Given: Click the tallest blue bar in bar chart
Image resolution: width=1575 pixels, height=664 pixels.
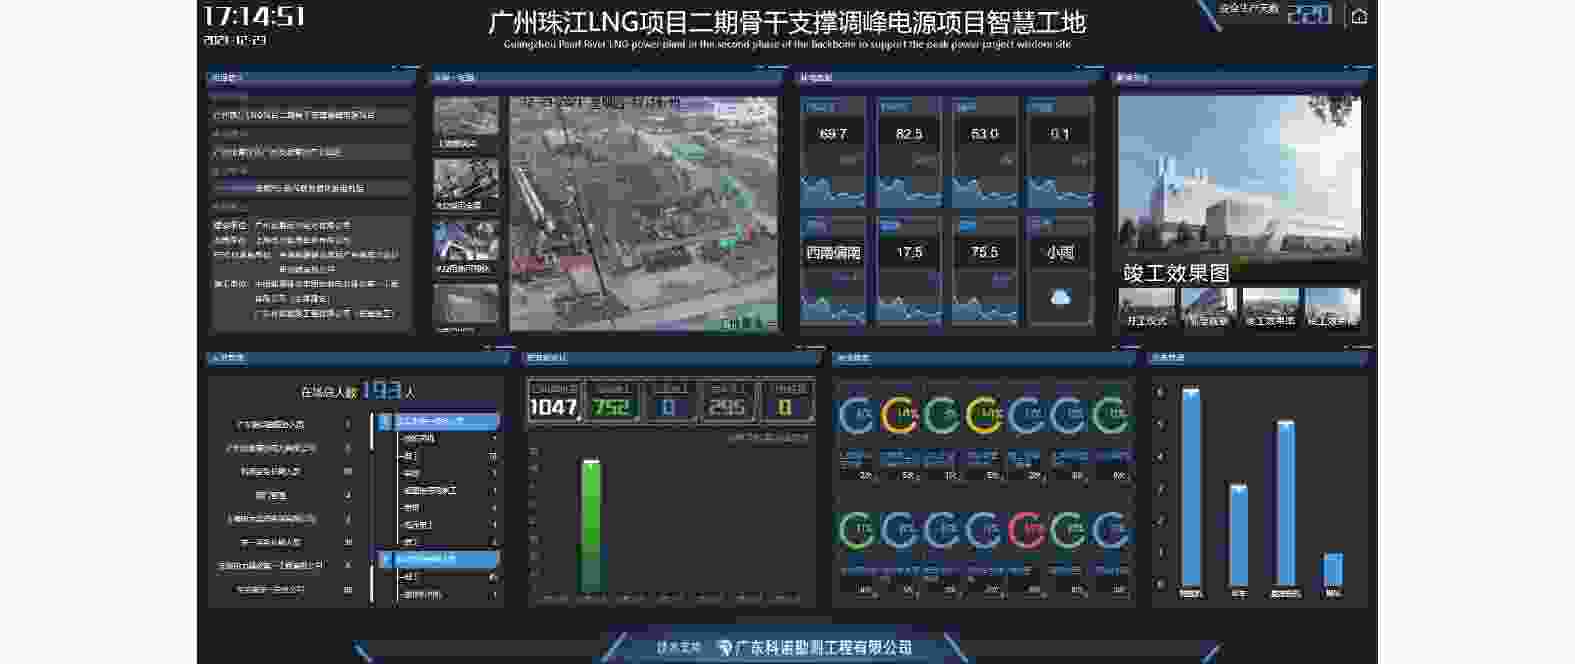Looking at the screenshot, I should [1190, 487].
